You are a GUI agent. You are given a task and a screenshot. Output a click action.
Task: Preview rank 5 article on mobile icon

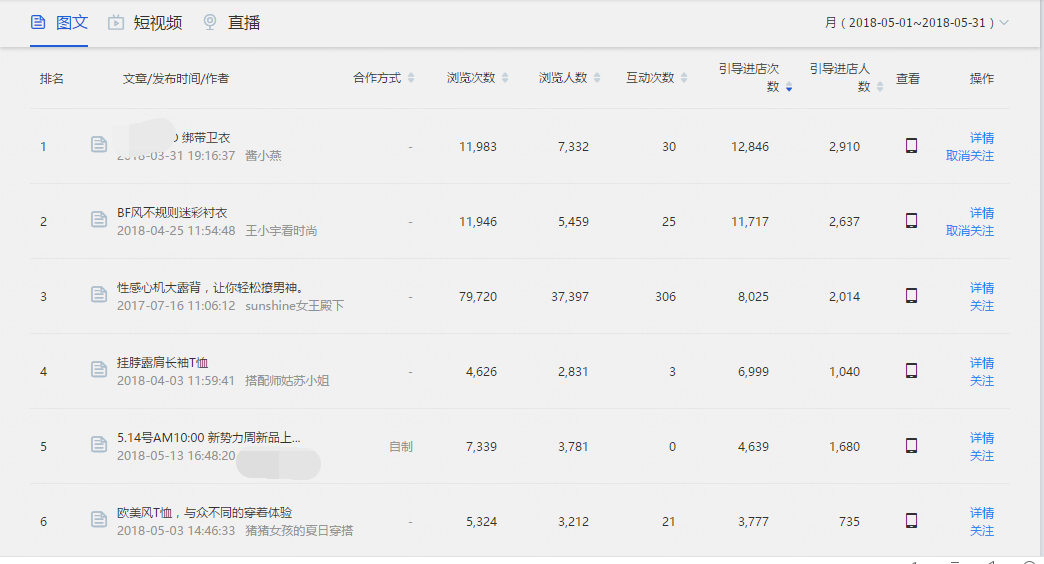coord(912,445)
